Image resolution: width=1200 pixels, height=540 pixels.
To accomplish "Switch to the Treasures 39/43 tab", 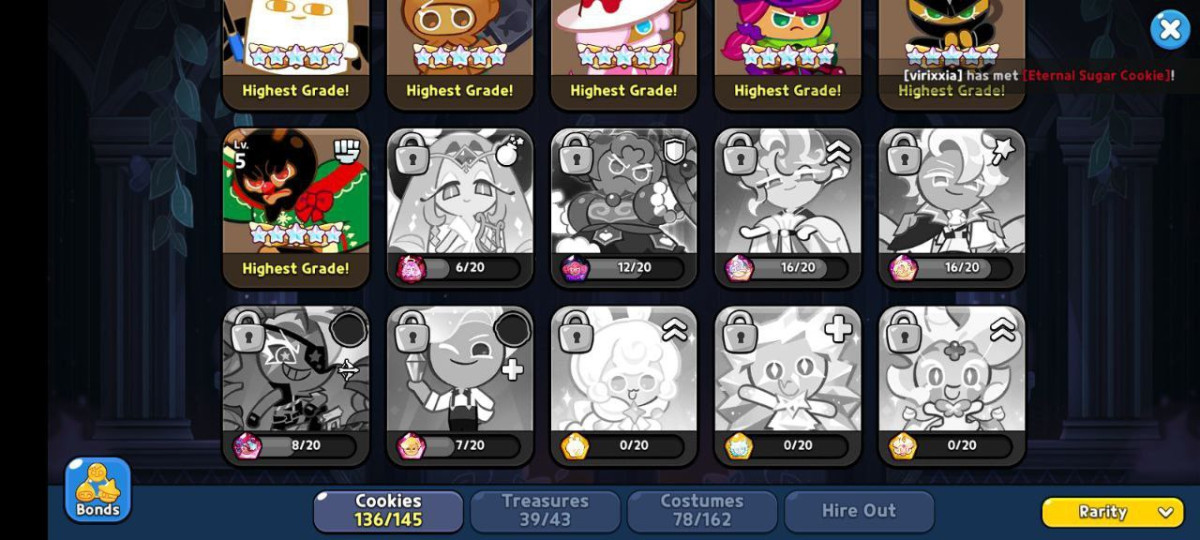I will coord(545,510).
